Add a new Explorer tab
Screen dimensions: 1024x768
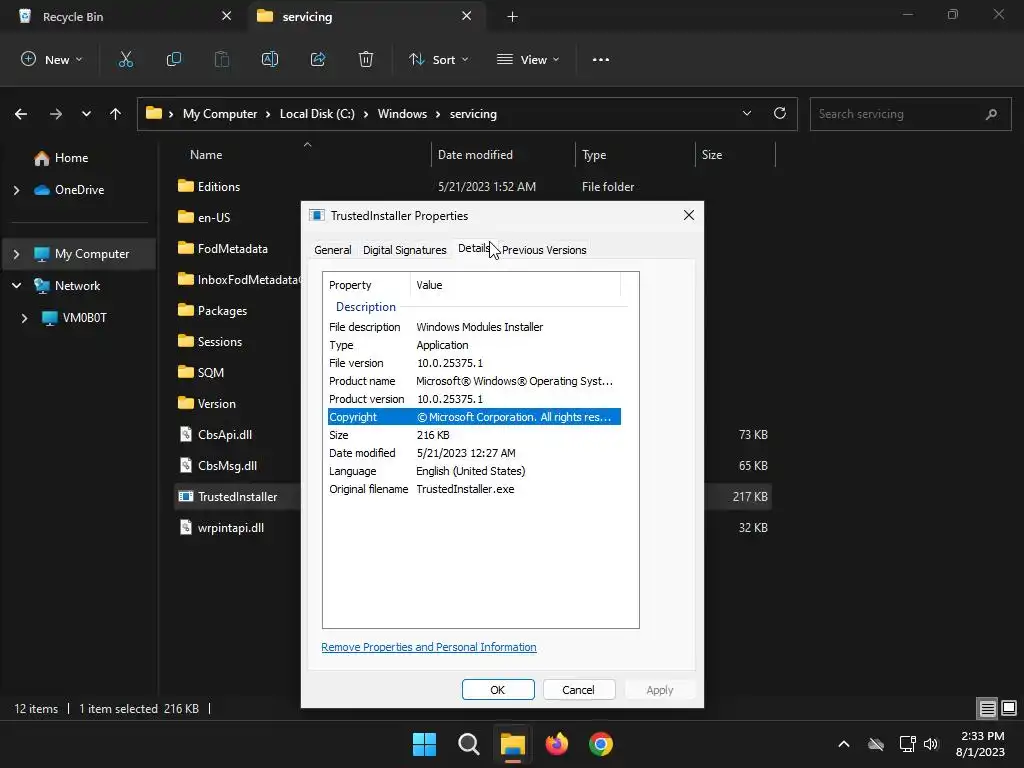(513, 16)
